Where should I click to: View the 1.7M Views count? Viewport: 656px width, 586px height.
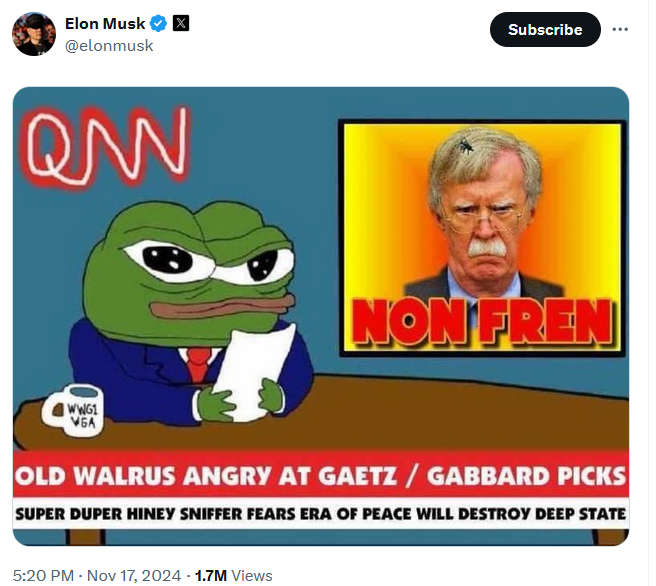[x=233, y=576]
